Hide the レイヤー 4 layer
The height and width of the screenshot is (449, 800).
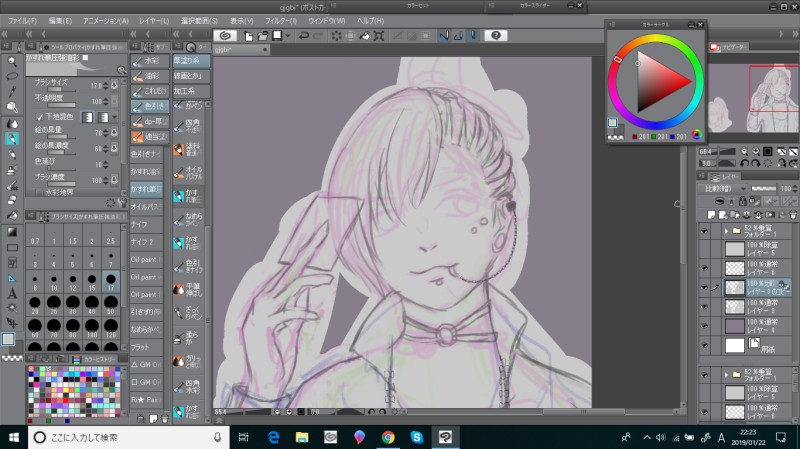click(705, 326)
